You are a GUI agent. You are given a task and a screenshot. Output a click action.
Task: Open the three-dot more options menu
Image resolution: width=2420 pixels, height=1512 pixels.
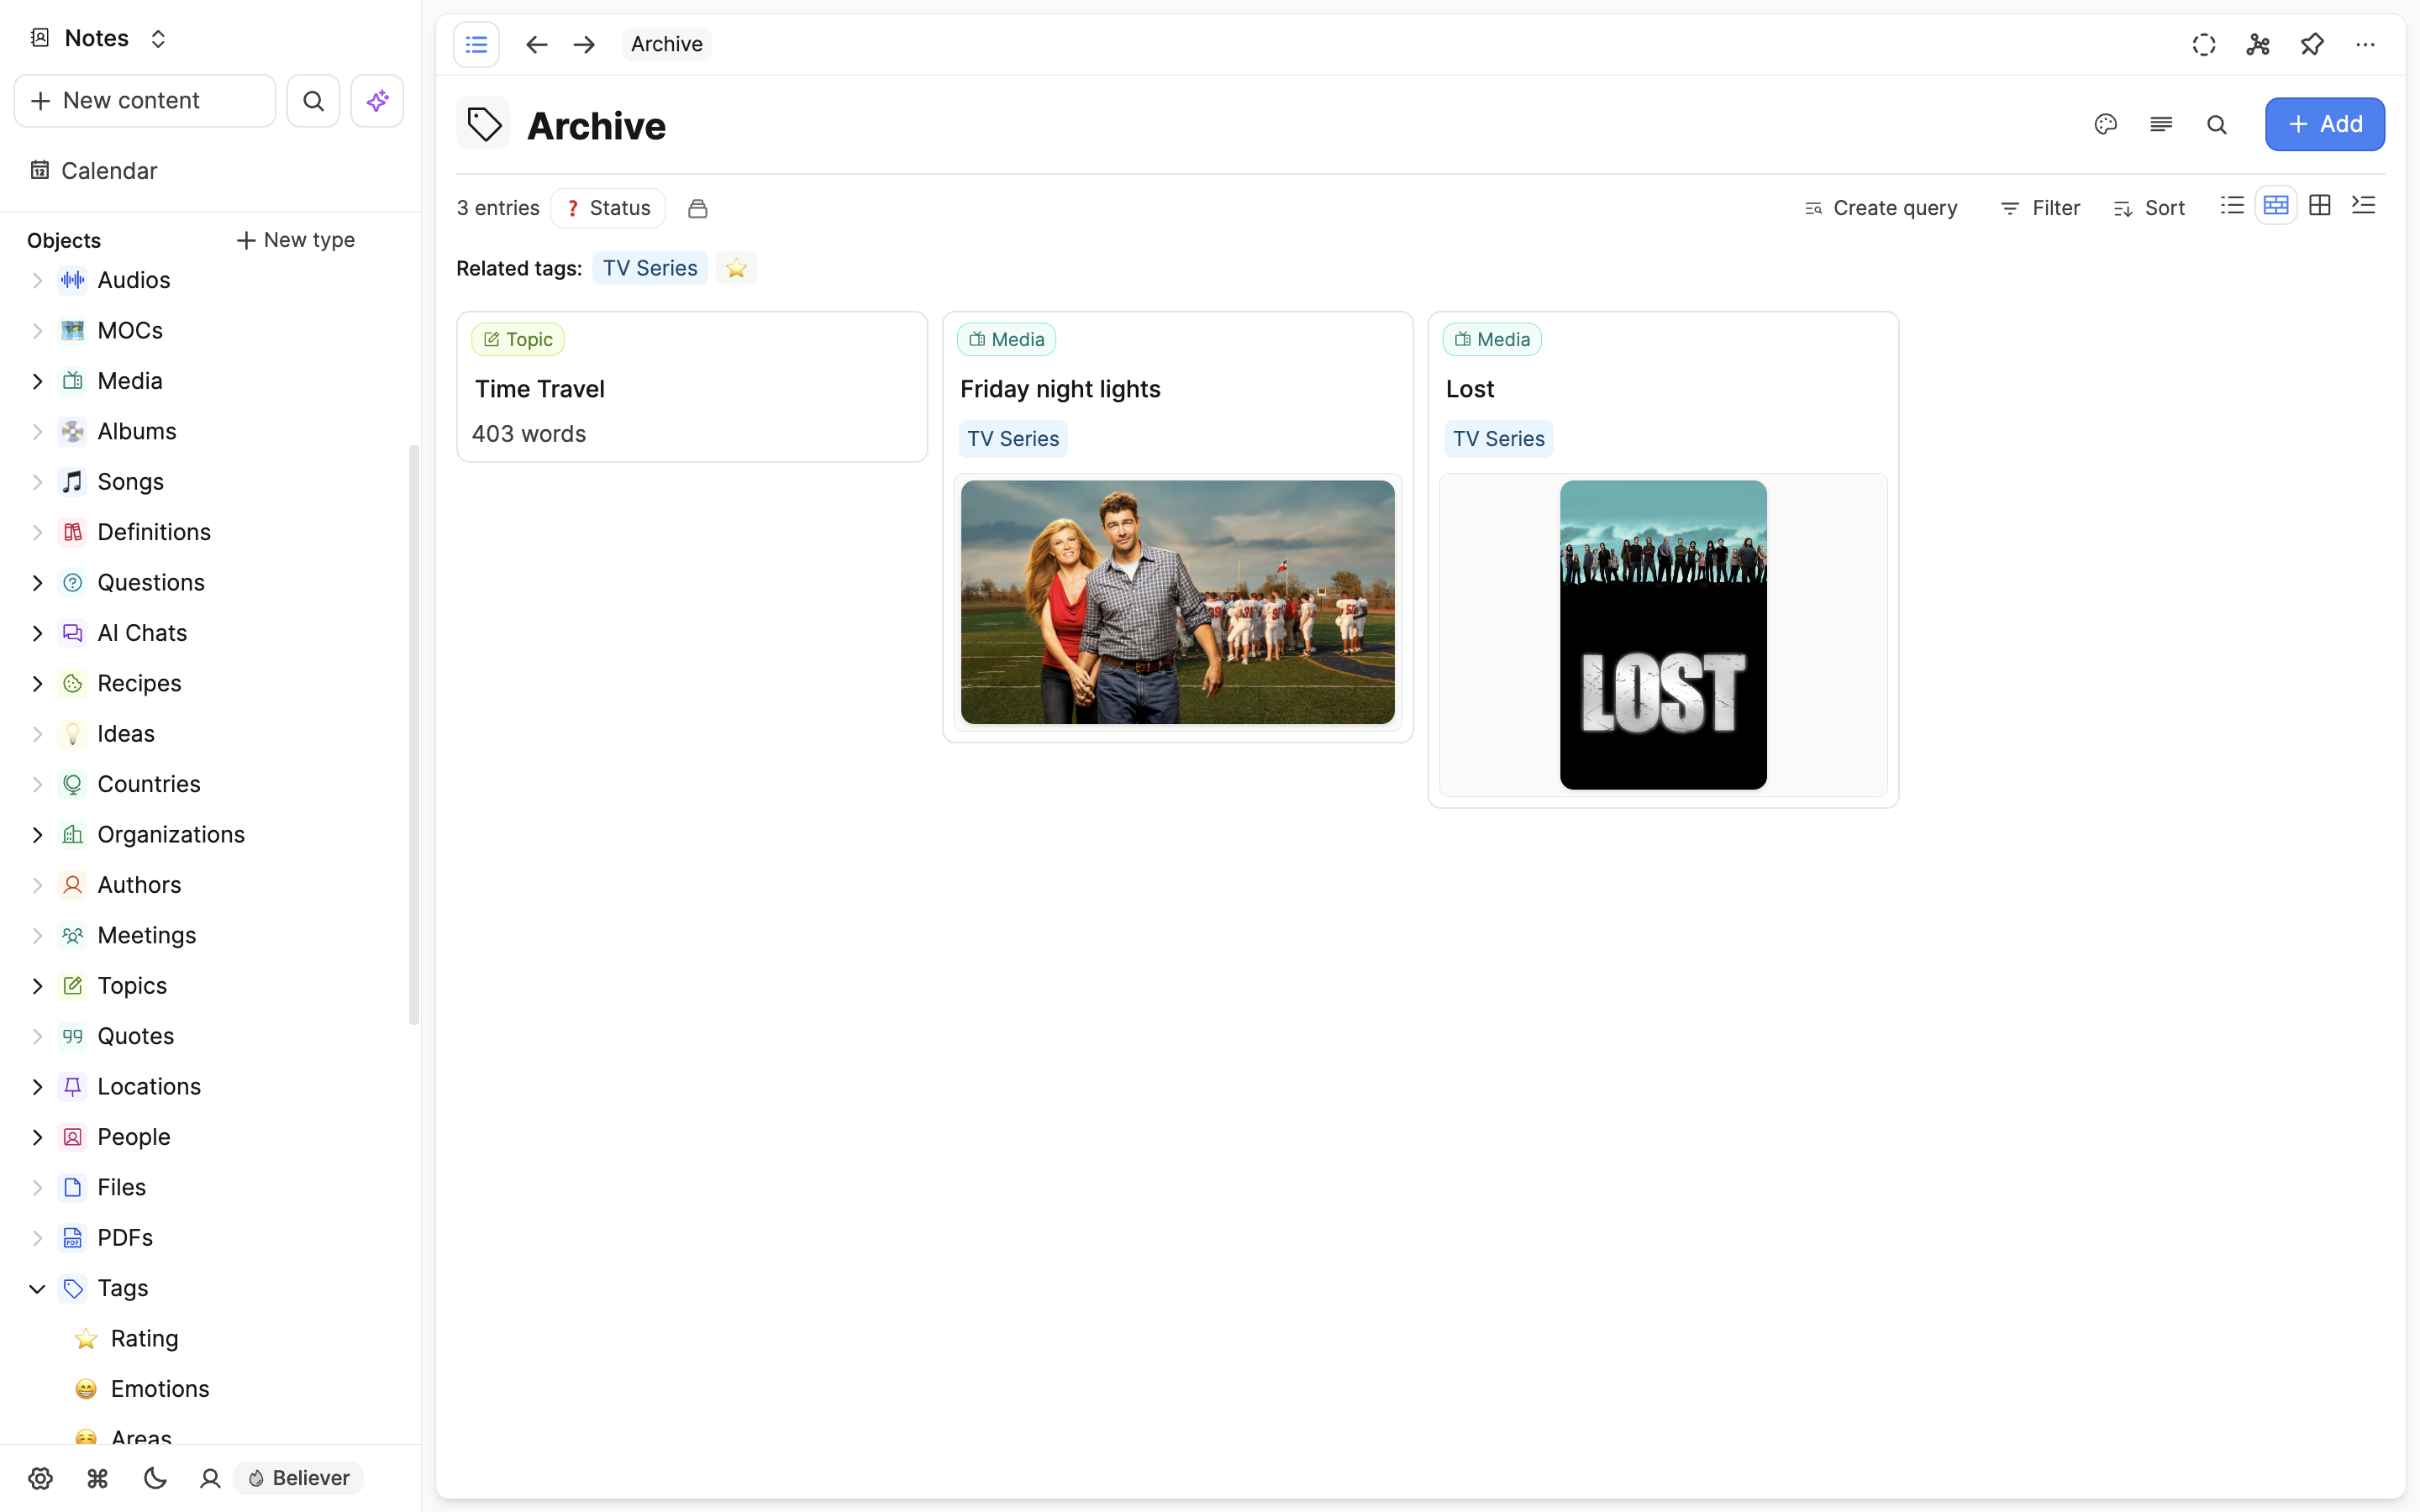pyautogui.click(x=2365, y=44)
